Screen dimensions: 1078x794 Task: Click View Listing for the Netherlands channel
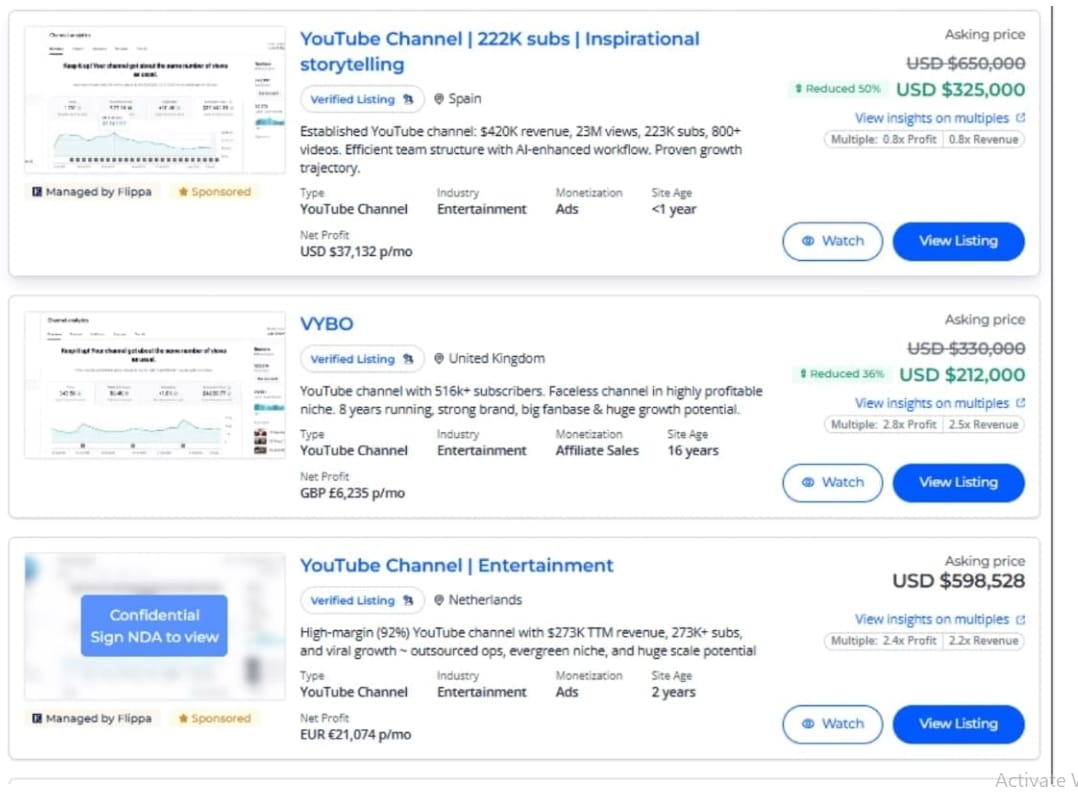958,724
